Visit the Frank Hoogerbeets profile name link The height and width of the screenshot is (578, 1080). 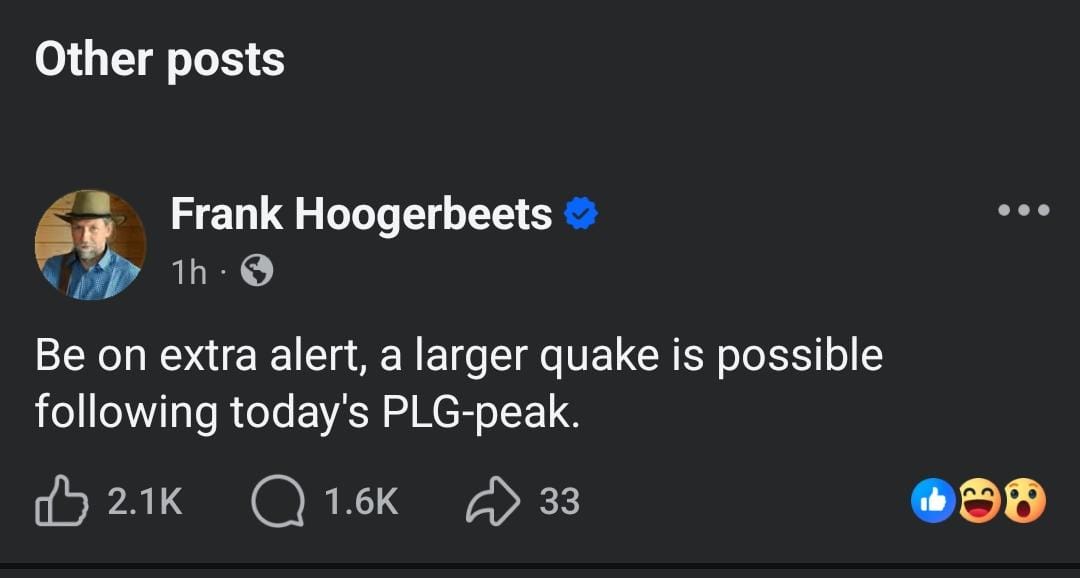point(361,214)
